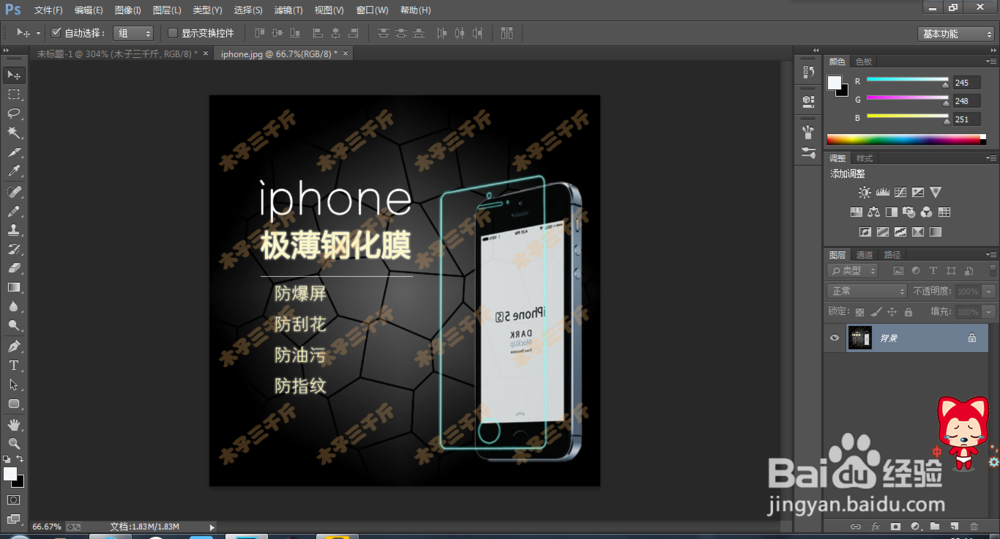
Task: Change the screen mode
Action: [13, 519]
